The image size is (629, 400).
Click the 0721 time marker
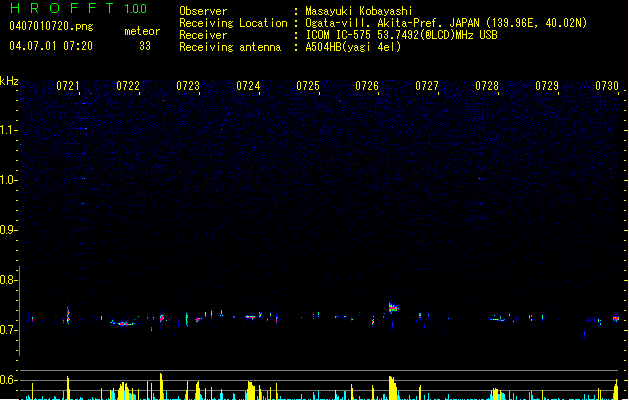[67, 85]
